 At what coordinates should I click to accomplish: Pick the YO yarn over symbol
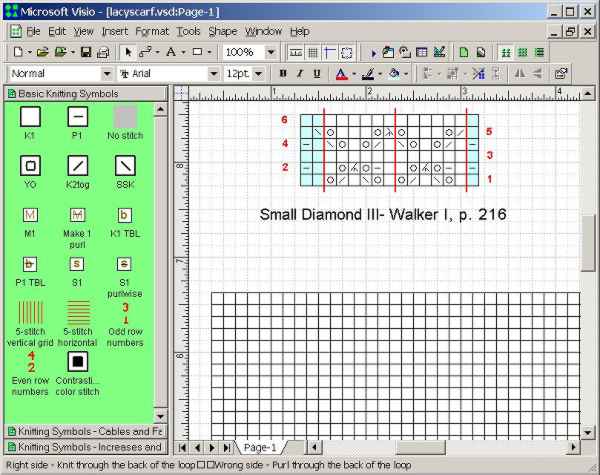click(x=30, y=165)
